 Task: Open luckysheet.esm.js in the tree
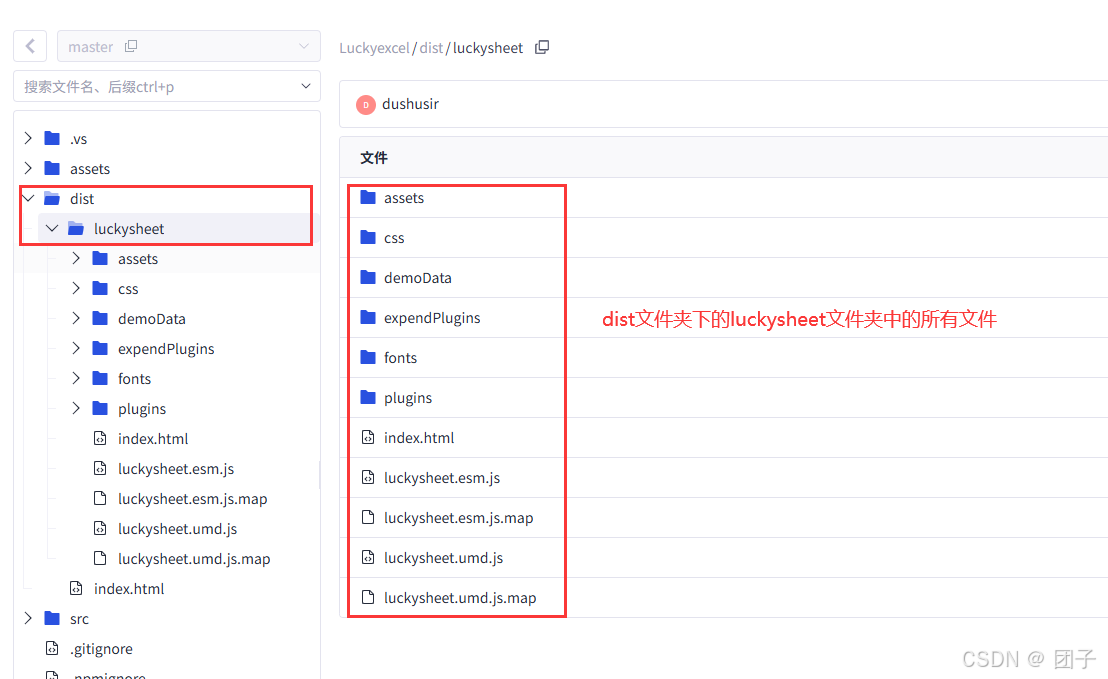(176, 468)
